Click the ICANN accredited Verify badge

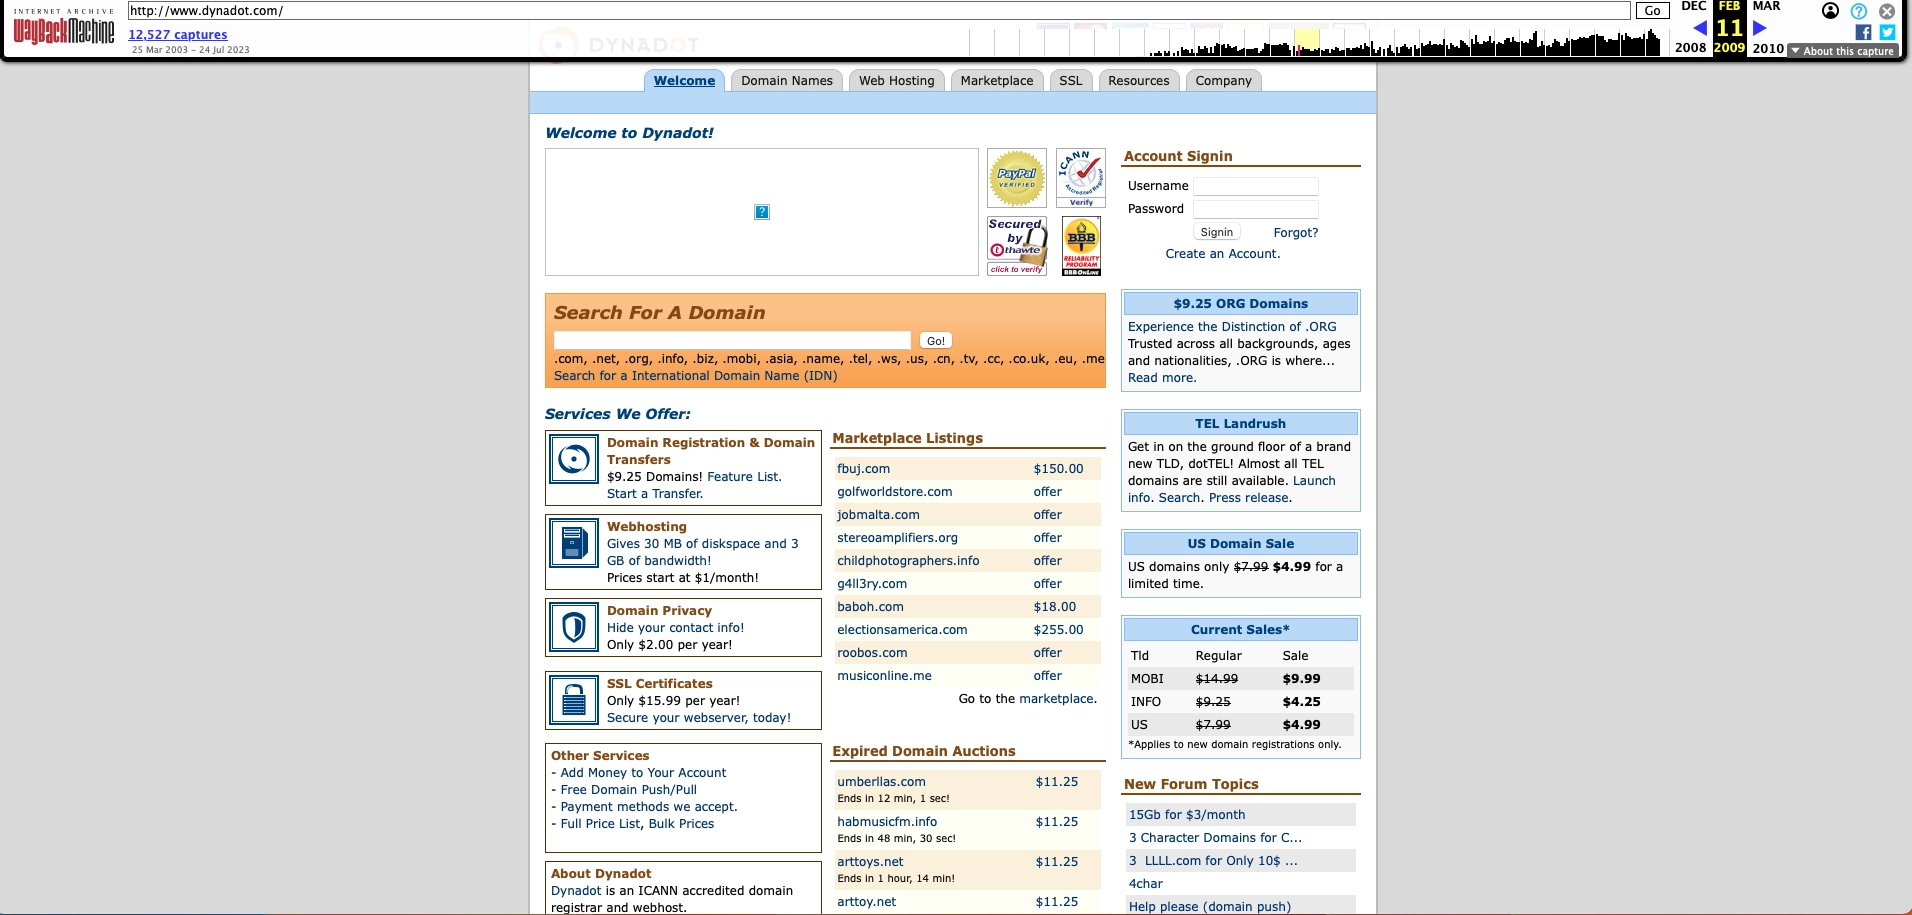[x=1081, y=178]
